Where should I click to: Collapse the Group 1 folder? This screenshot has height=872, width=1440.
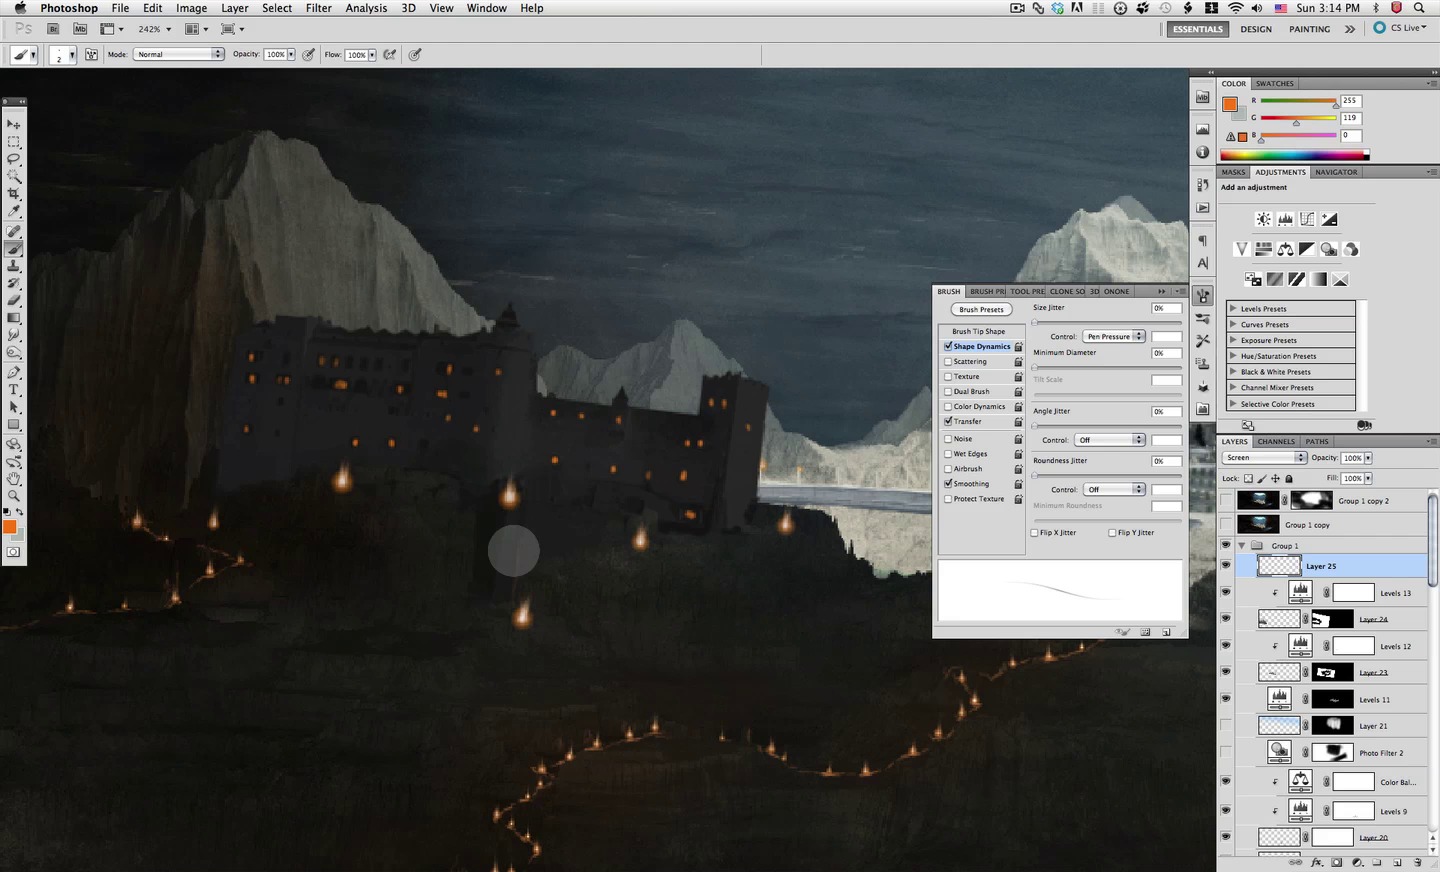pyautogui.click(x=1242, y=546)
